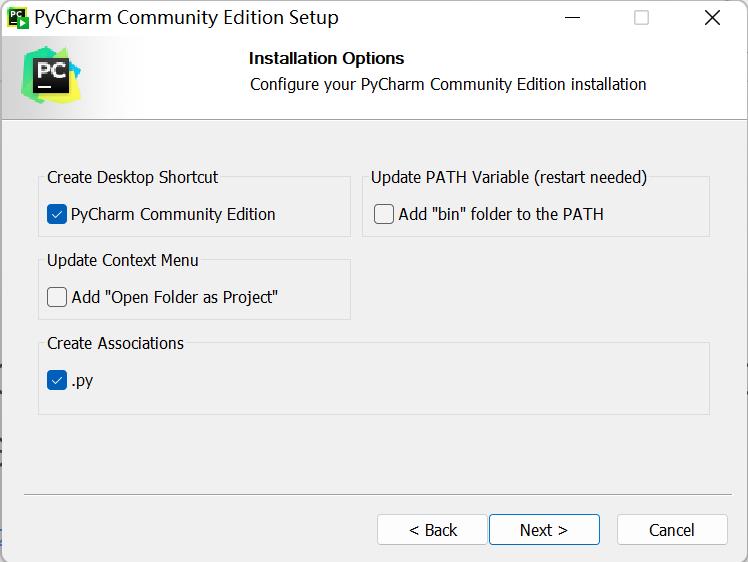Go back with the < Back button

tap(432, 530)
